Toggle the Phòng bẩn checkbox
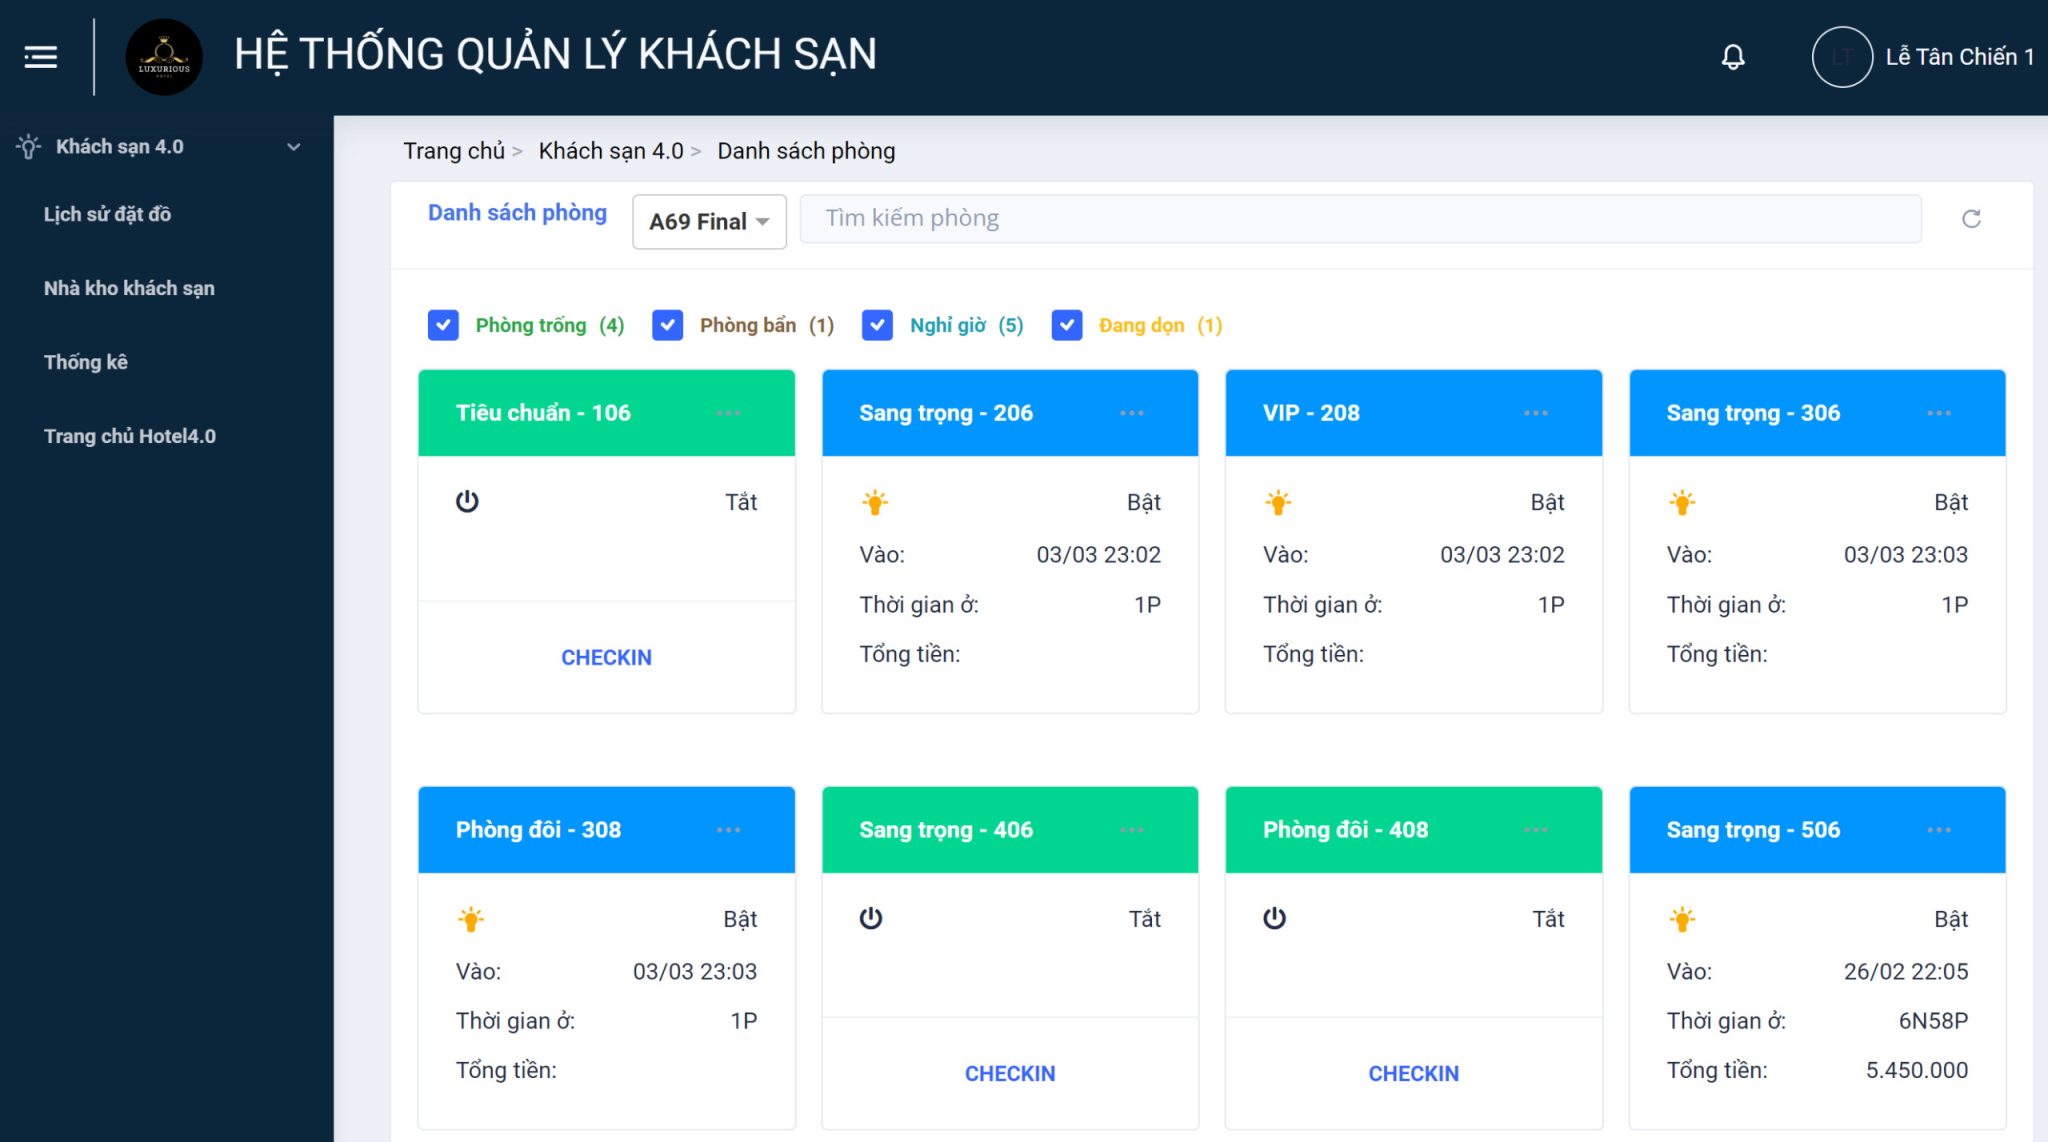The height and width of the screenshot is (1142, 2048). (667, 325)
